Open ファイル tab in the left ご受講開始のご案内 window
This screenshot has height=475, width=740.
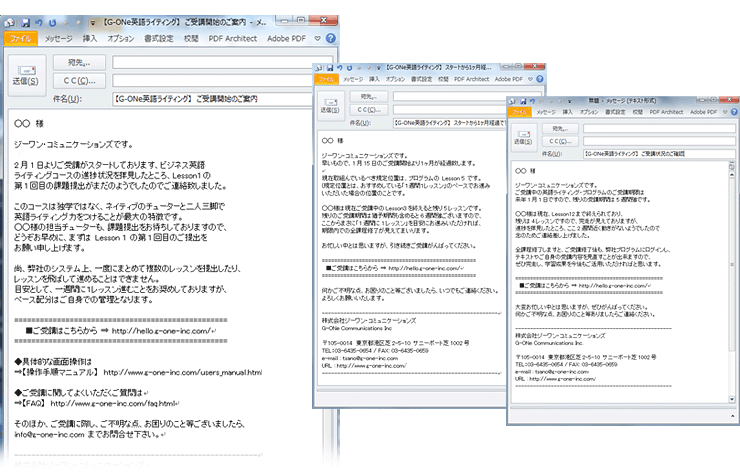[x=21, y=39]
